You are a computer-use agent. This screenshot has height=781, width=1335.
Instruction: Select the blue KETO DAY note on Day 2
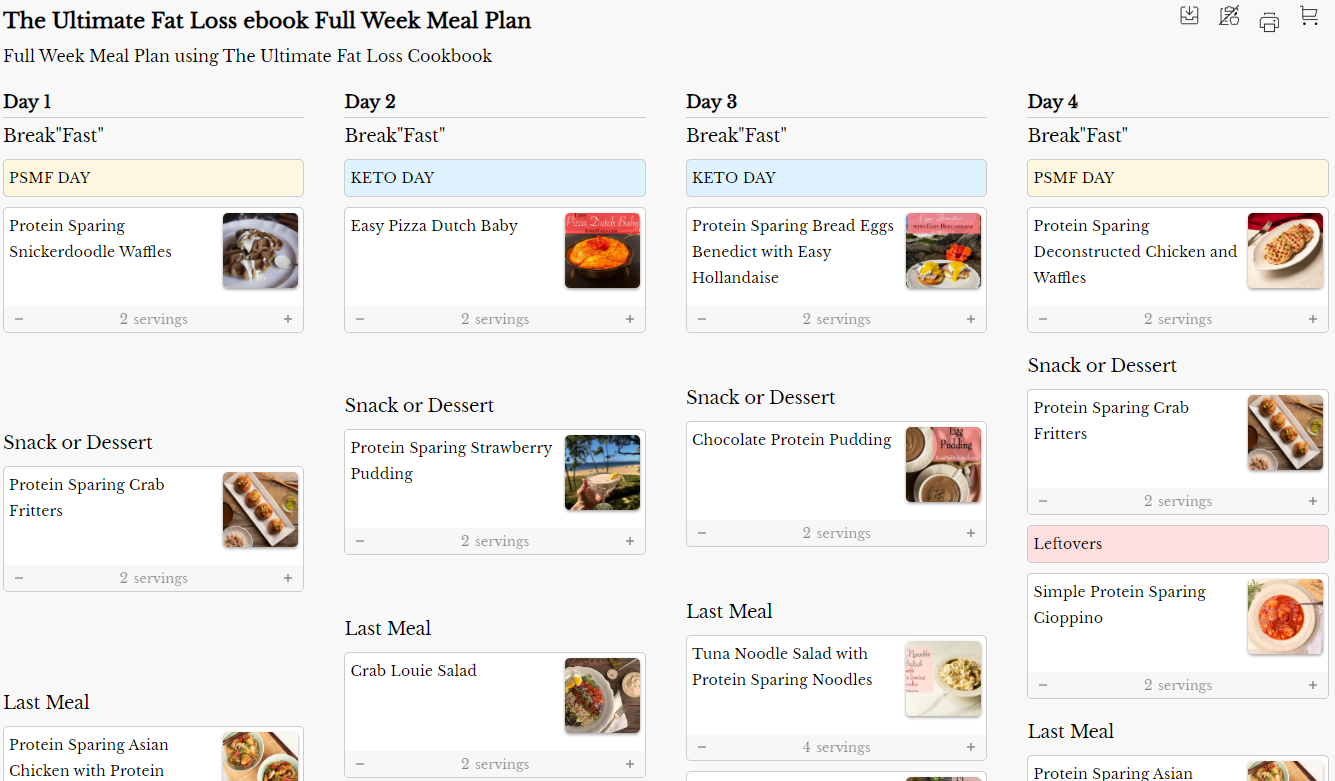[x=494, y=178]
